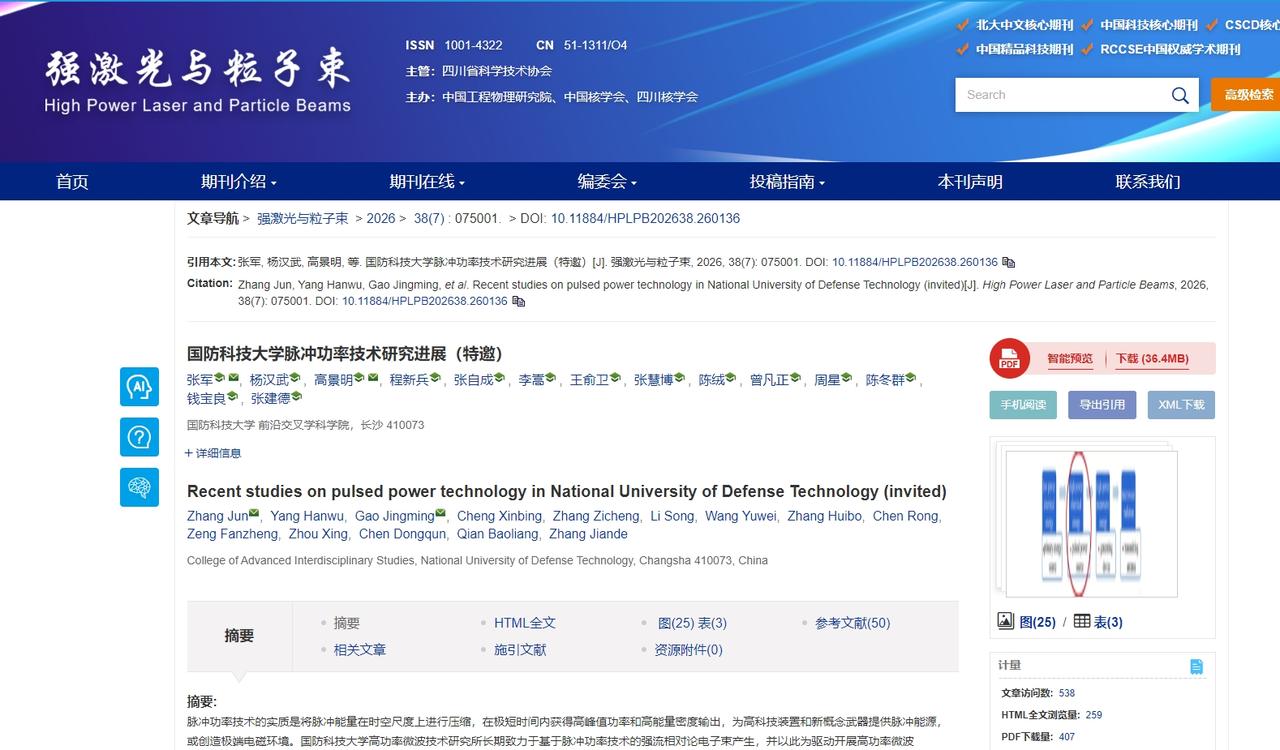Screen dimensions: 1280x750
Task: Click 导出引用 export citation button
Action: 1102,405
